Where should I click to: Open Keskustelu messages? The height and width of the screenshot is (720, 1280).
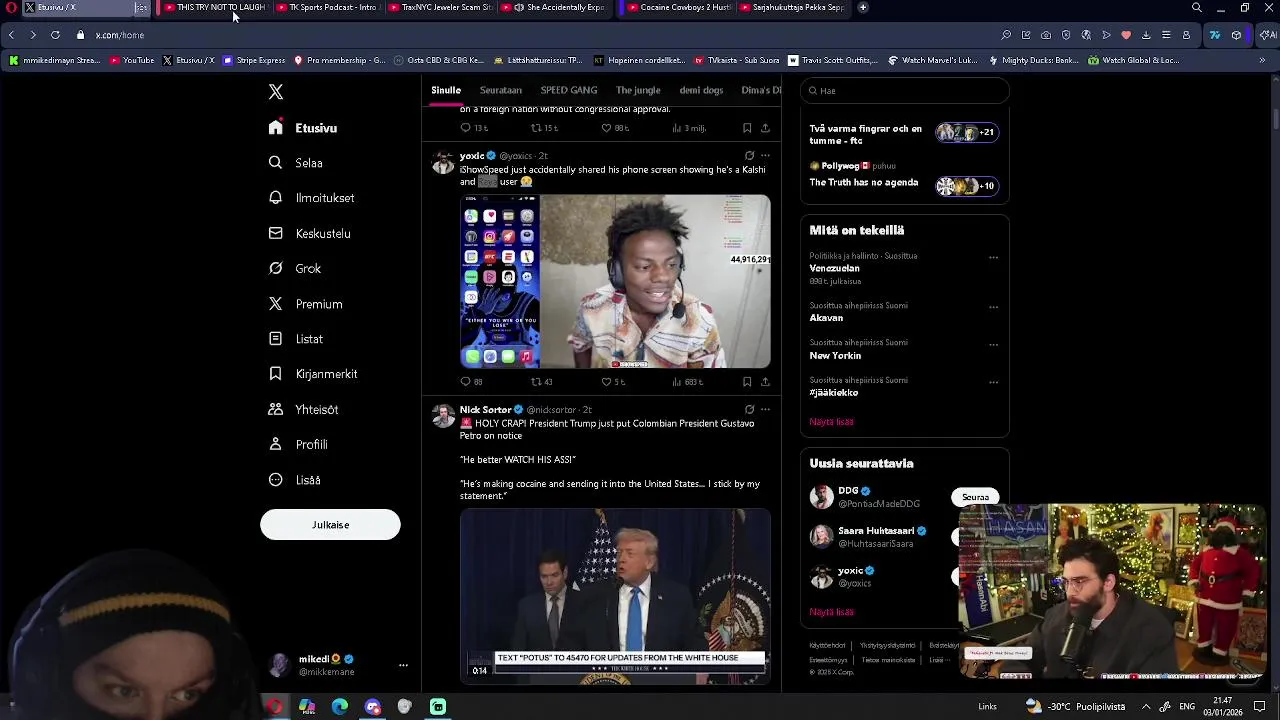click(x=310, y=233)
